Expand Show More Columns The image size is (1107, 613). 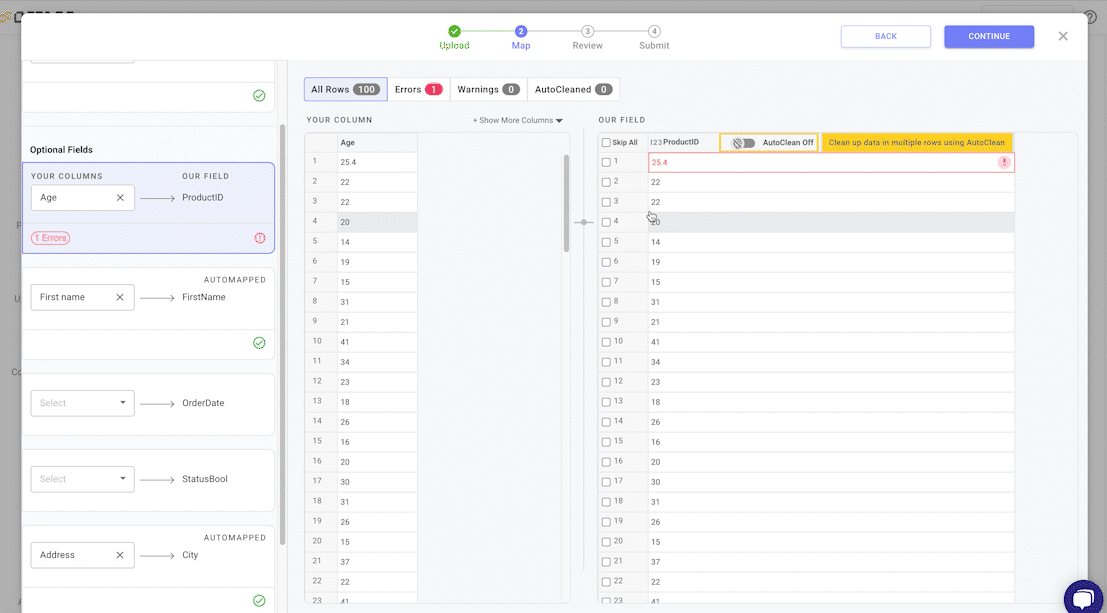(x=517, y=120)
